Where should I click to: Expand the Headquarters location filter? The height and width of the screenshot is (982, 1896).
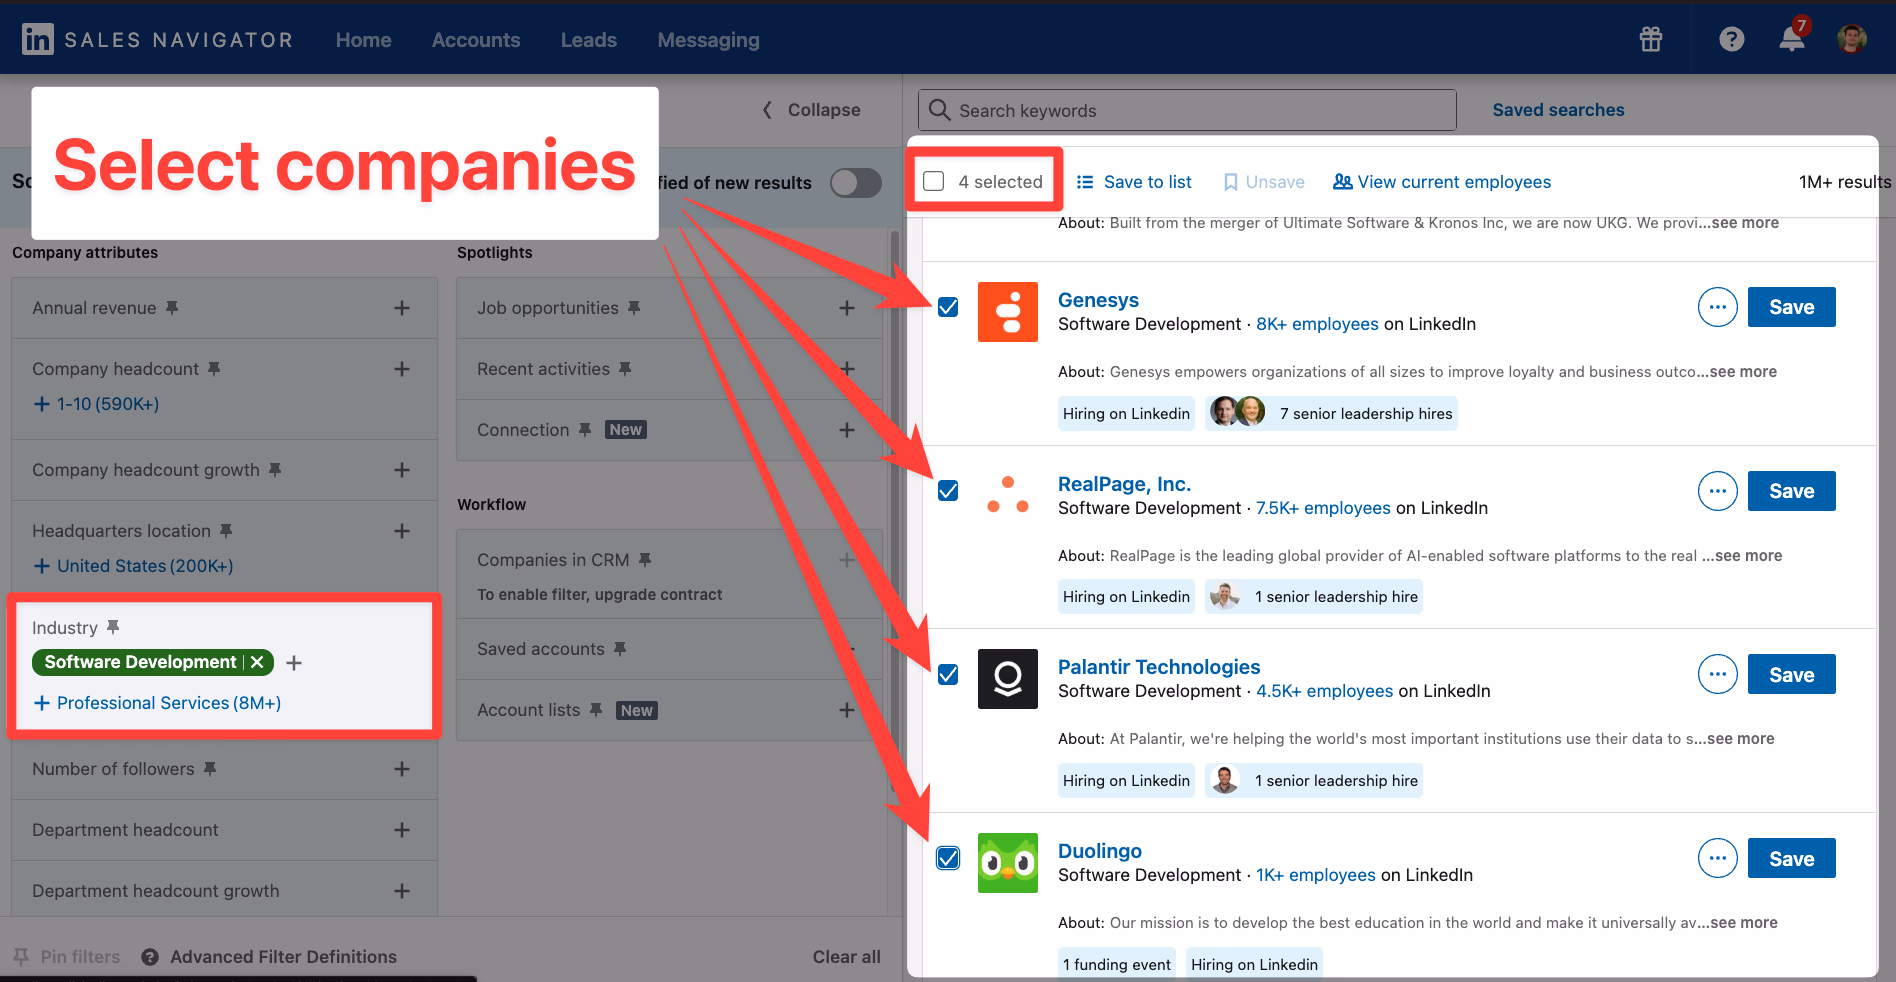[402, 531]
